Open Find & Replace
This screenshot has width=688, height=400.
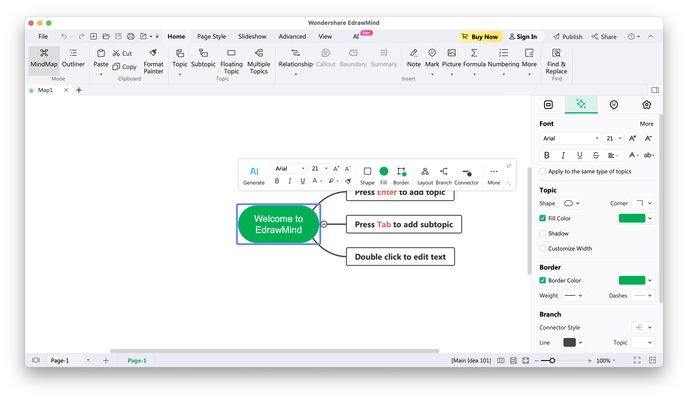tap(556, 61)
